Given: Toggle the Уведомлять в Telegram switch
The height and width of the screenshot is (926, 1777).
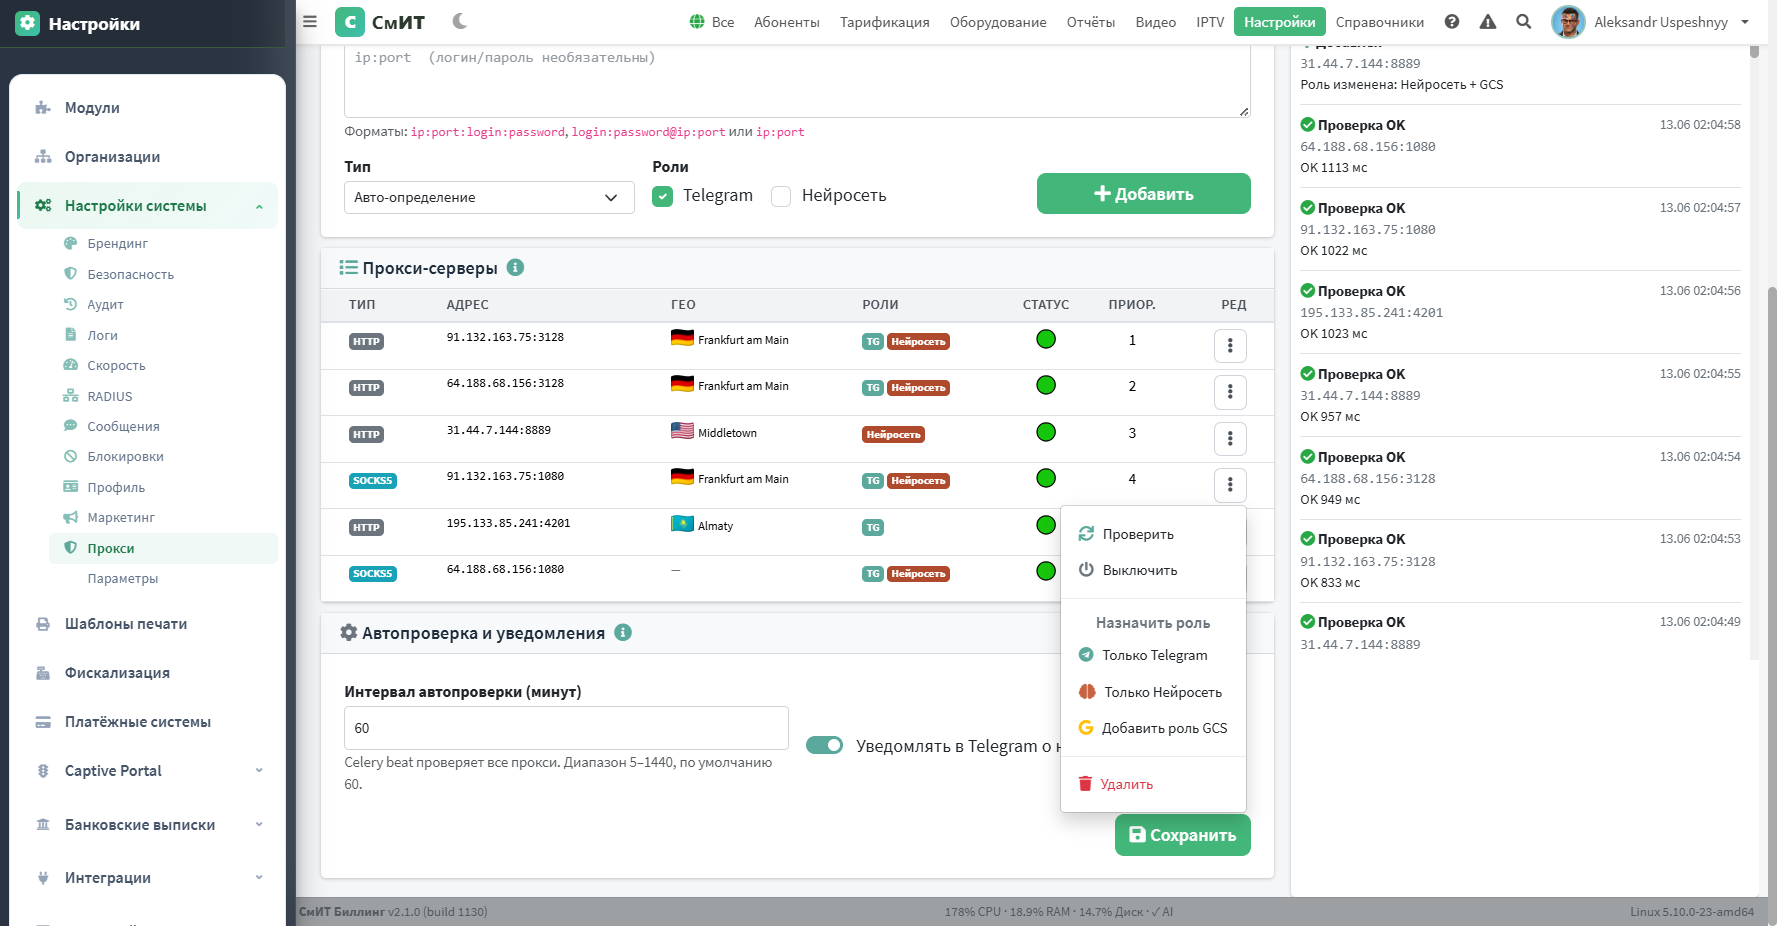Looking at the screenshot, I should (824, 745).
